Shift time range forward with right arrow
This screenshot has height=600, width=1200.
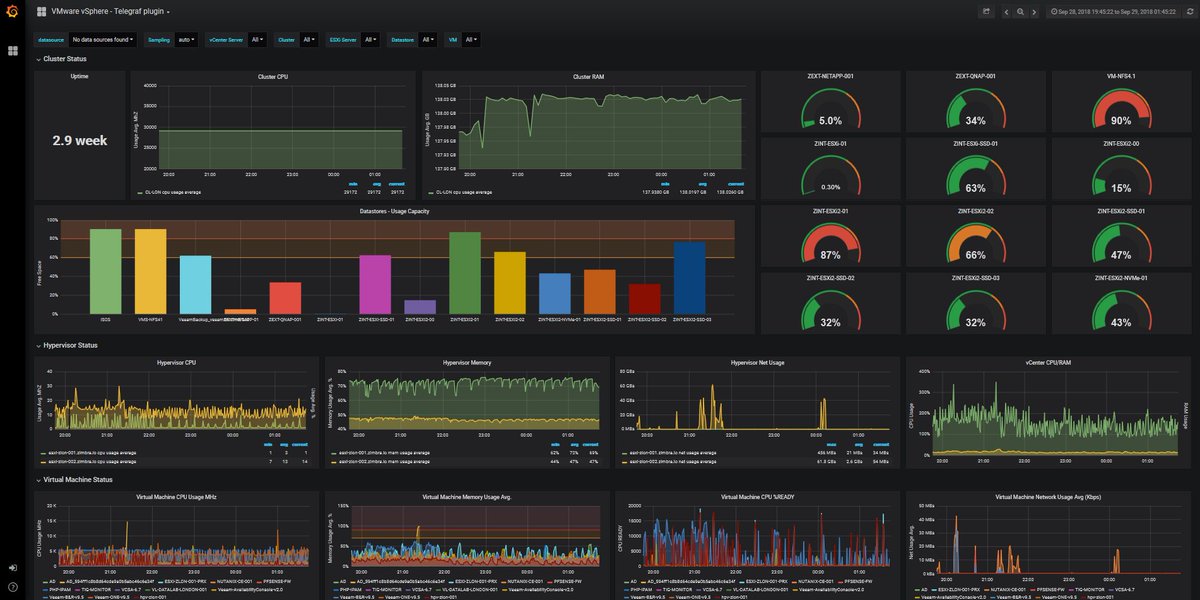[x=1033, y=12]
